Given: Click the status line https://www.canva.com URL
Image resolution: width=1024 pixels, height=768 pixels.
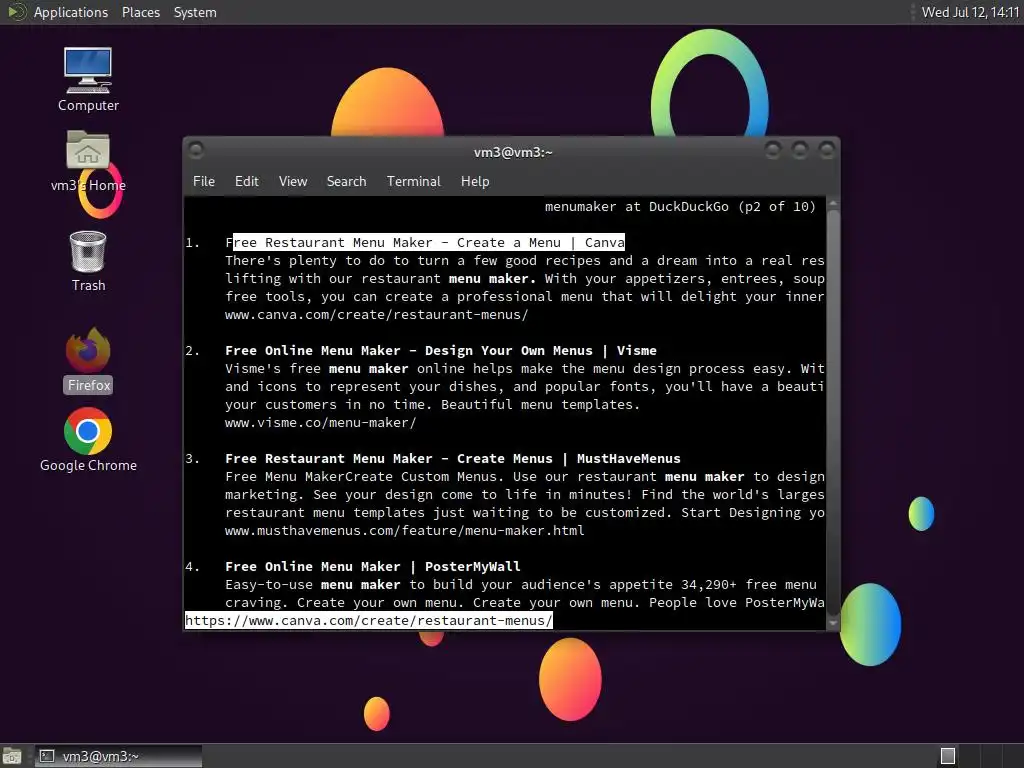Looking at the screenshot, I should (369, 620).
